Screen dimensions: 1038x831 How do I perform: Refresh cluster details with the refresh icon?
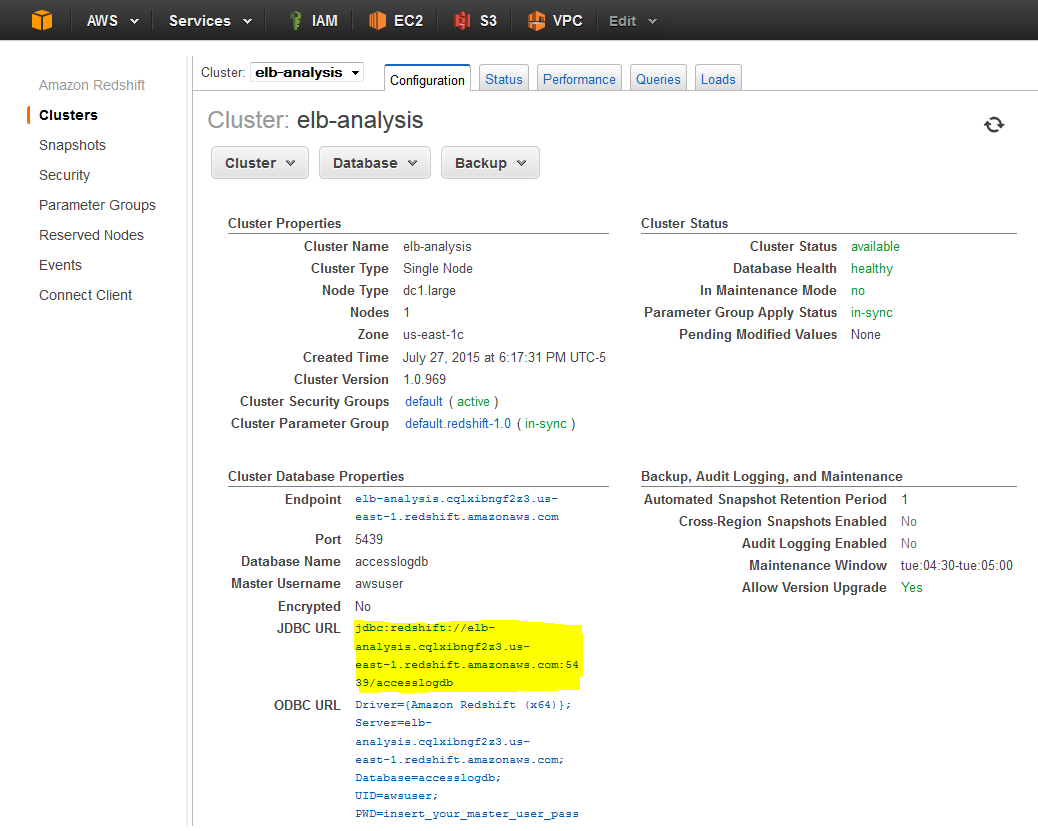tap(994, 124)
